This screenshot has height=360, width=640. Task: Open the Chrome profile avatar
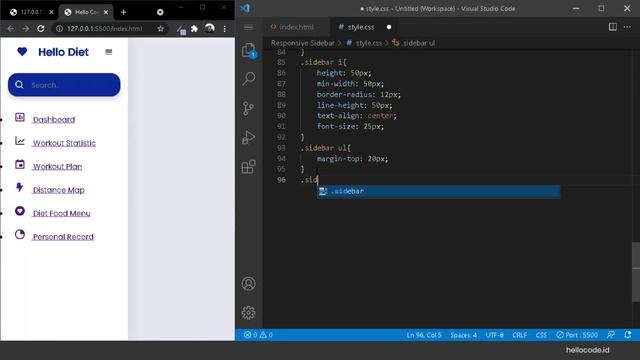point(210,28)
